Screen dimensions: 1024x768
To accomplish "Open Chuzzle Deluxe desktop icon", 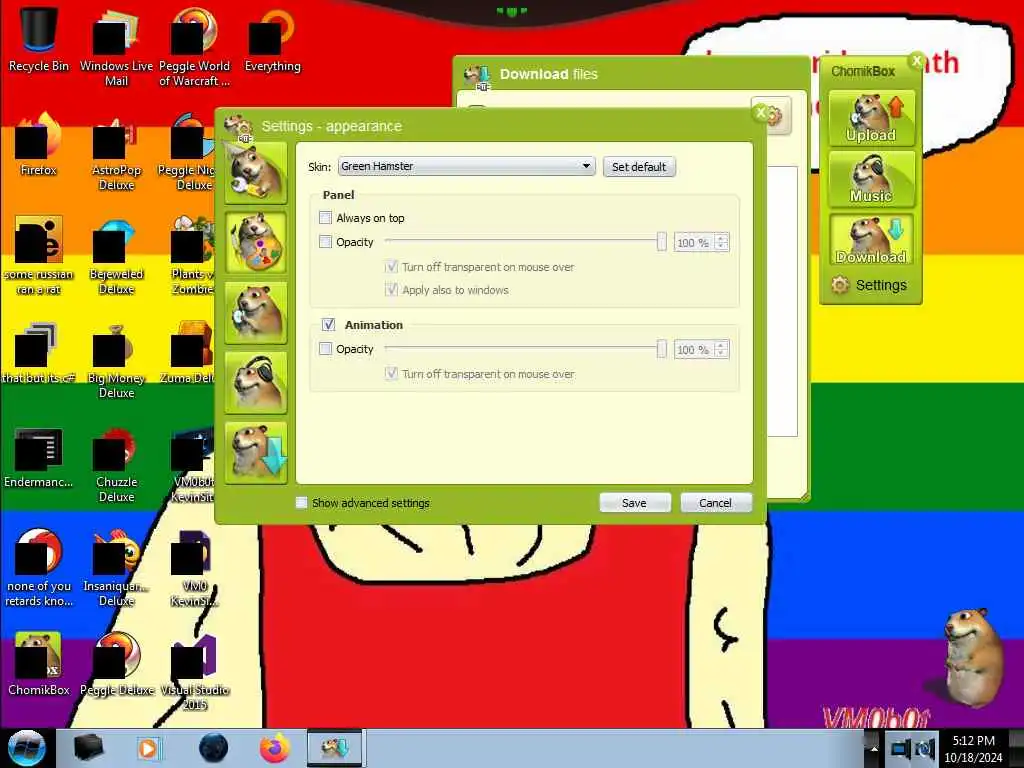I will (116, 464).
